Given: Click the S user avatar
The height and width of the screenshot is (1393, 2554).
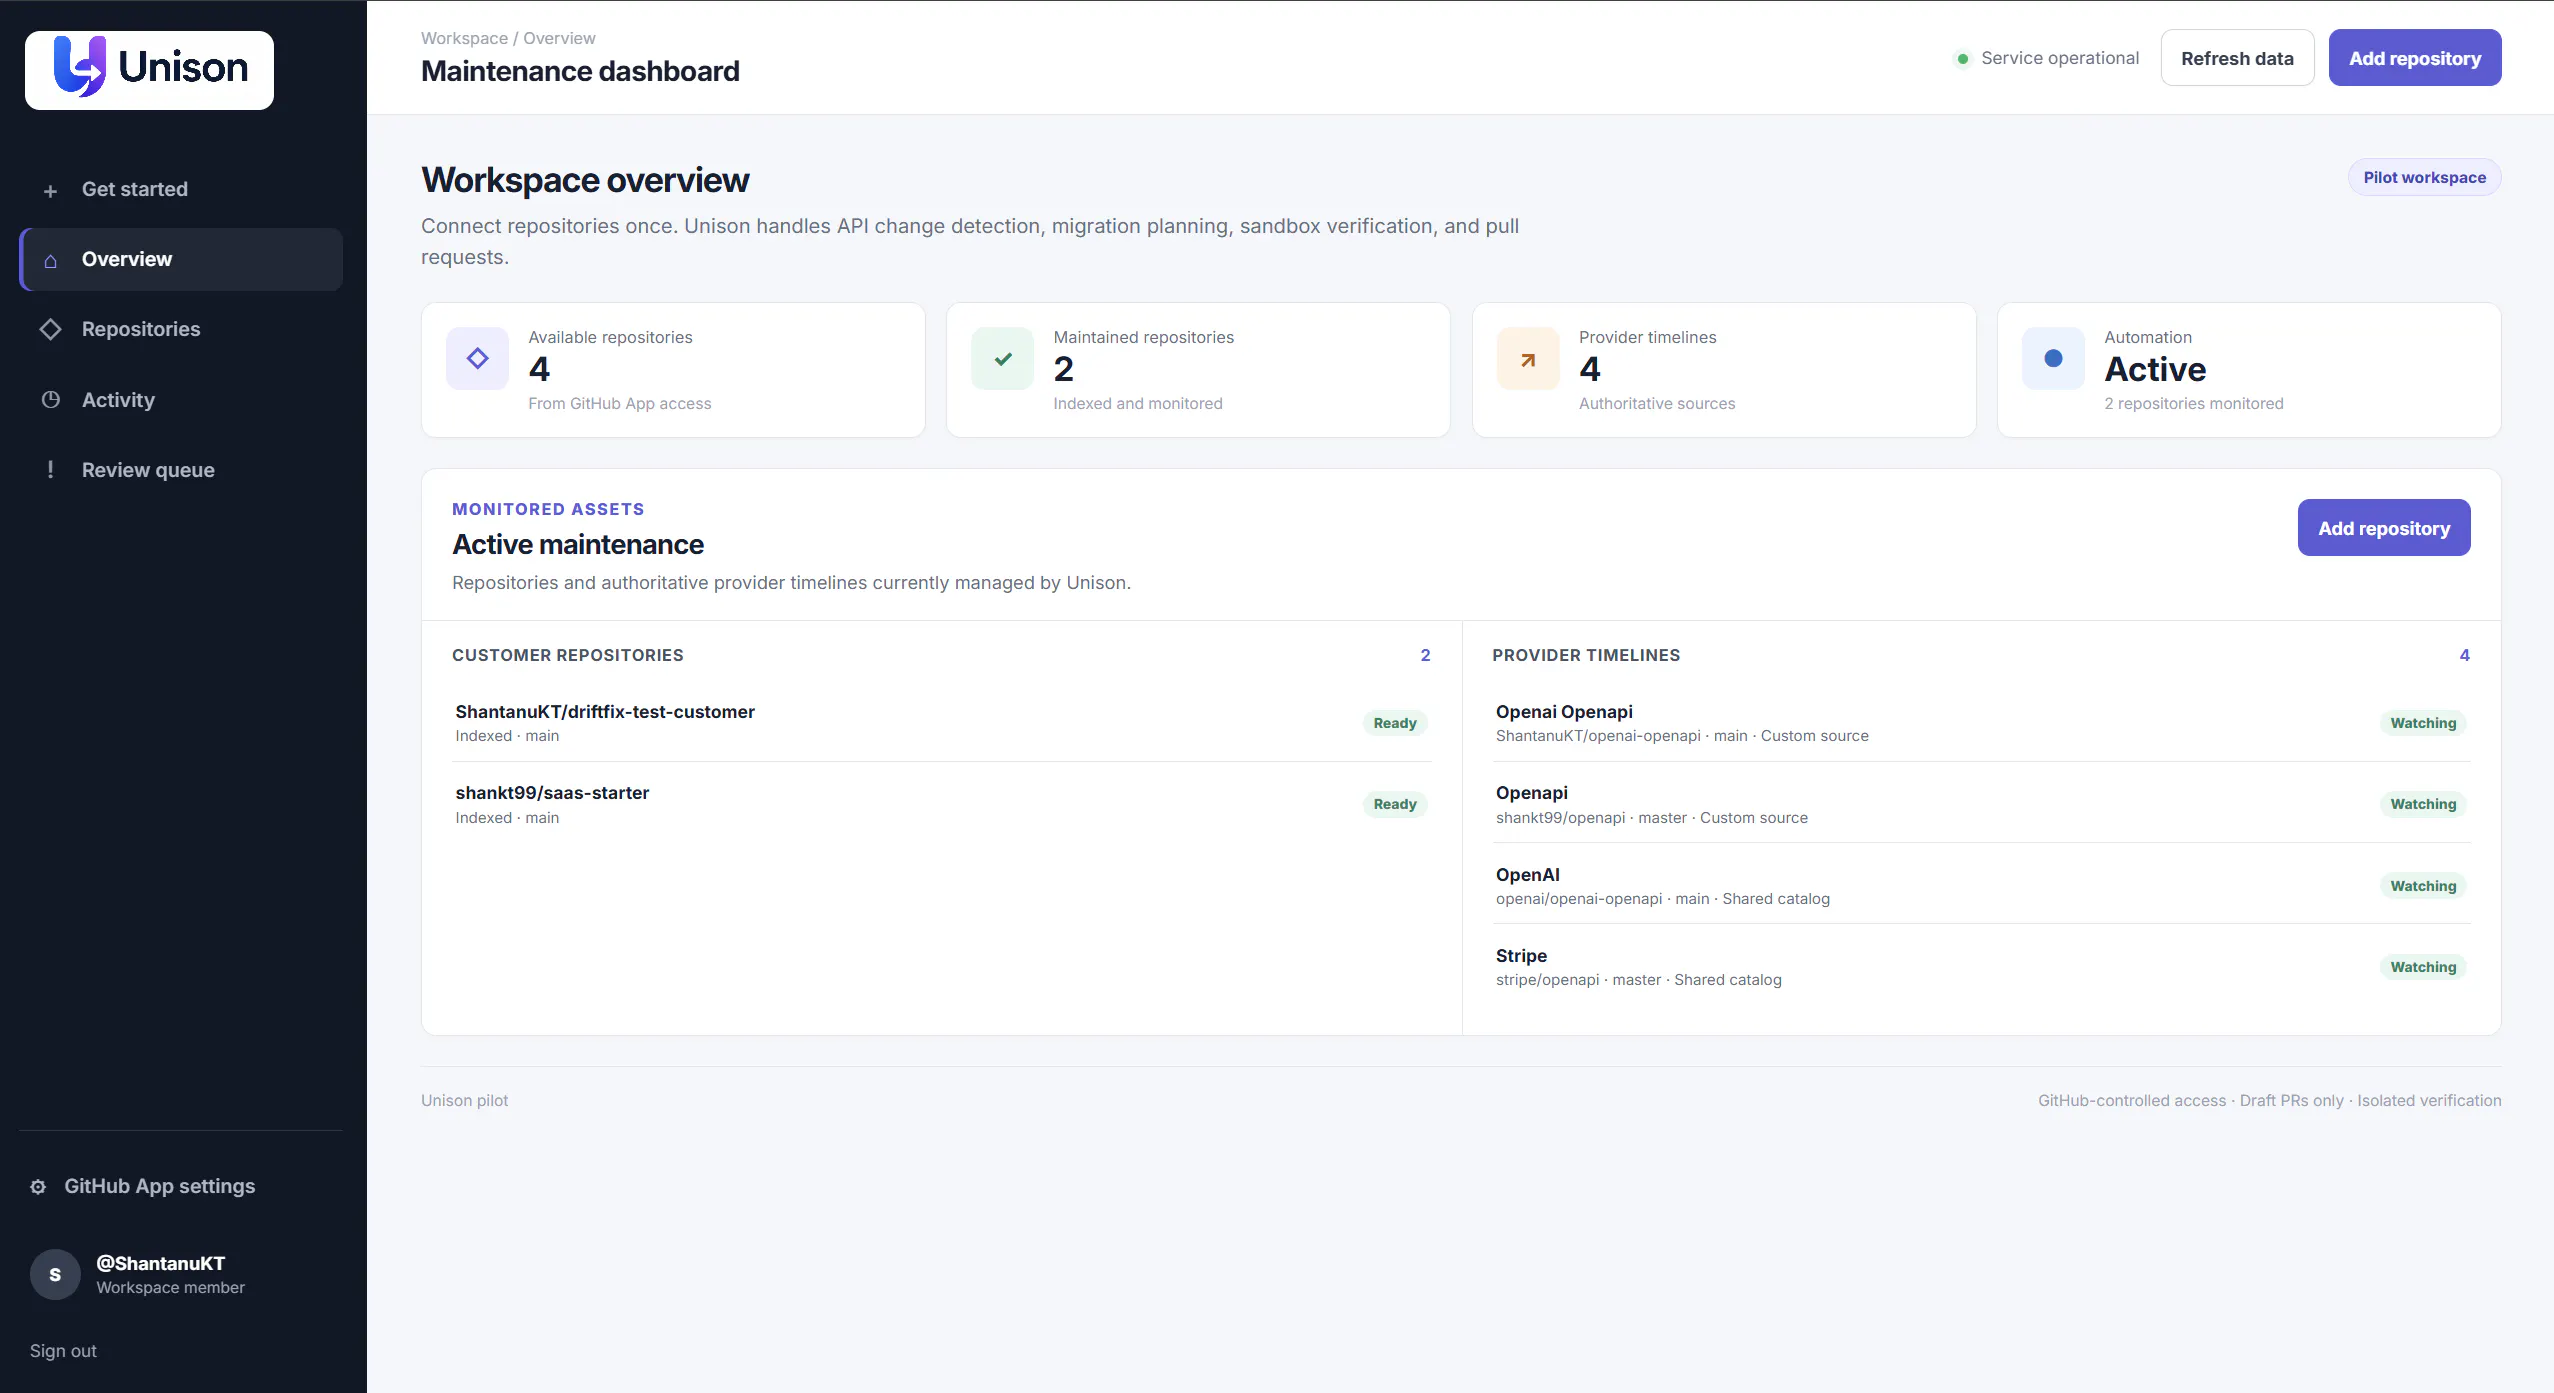Looking at the screenshot, I should point(55,1275).
